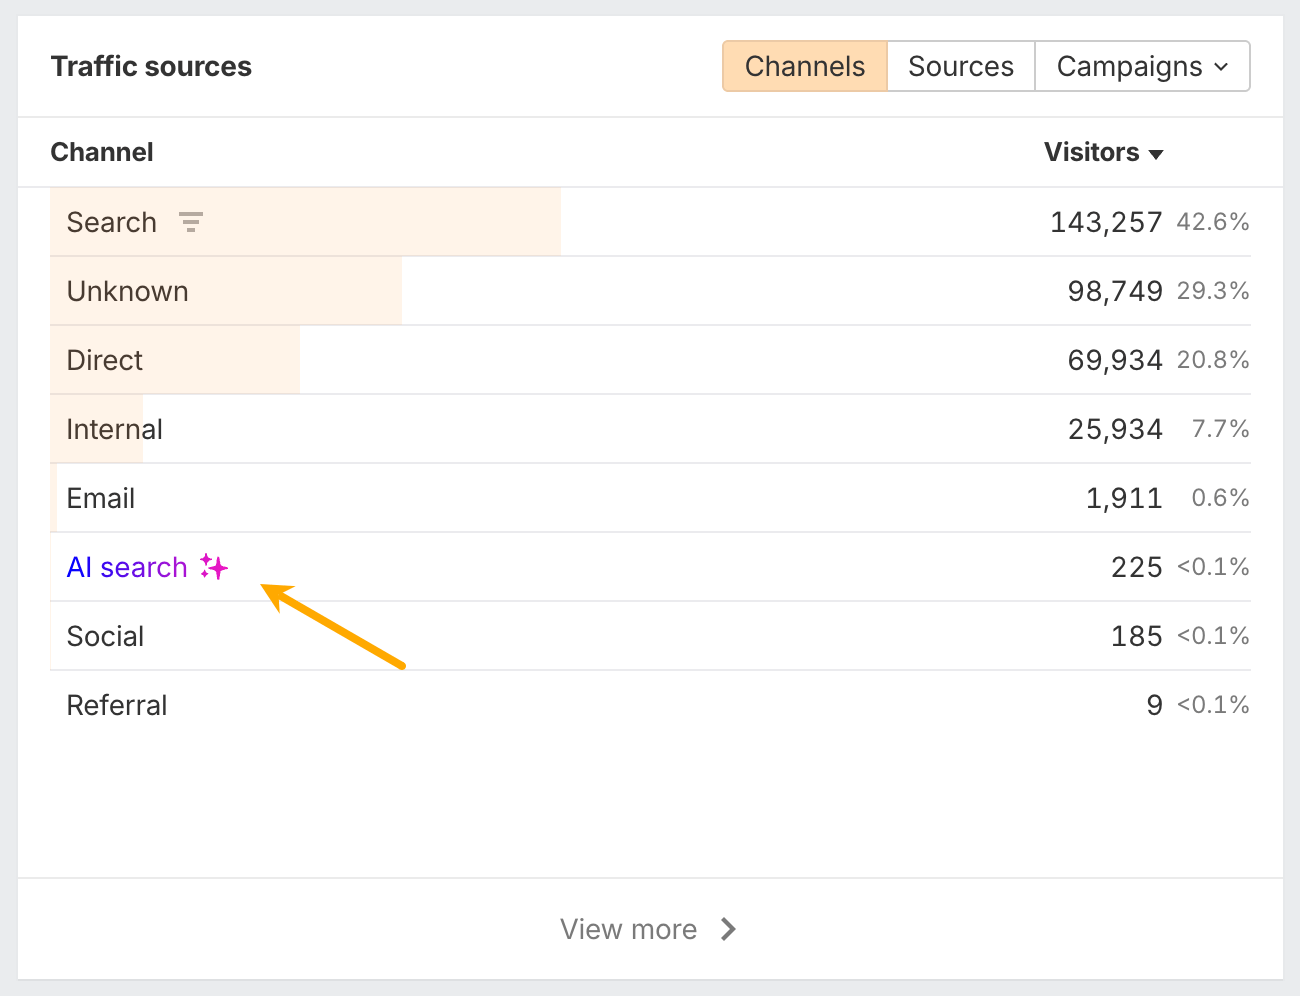Click the Social traffic channel
This screenshot has height=996, width=1300.
(105, 636)
